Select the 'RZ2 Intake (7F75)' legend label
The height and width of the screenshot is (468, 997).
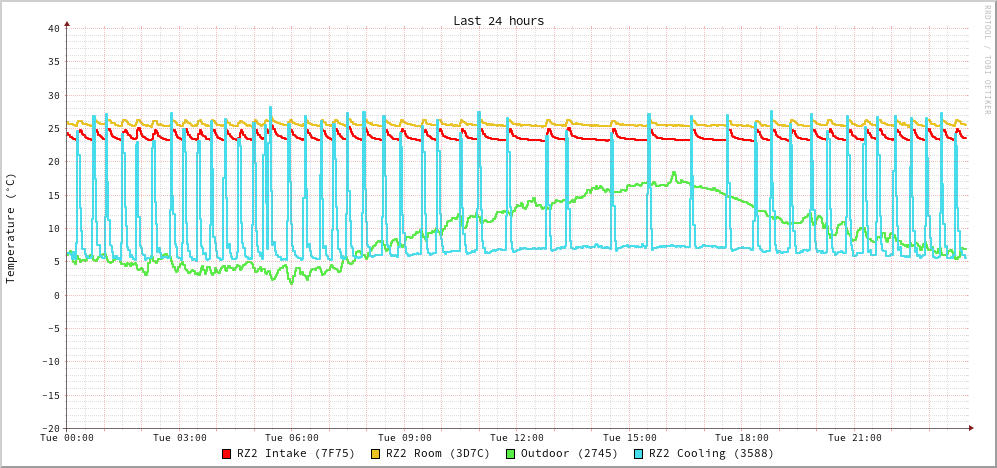pos(296,454)
